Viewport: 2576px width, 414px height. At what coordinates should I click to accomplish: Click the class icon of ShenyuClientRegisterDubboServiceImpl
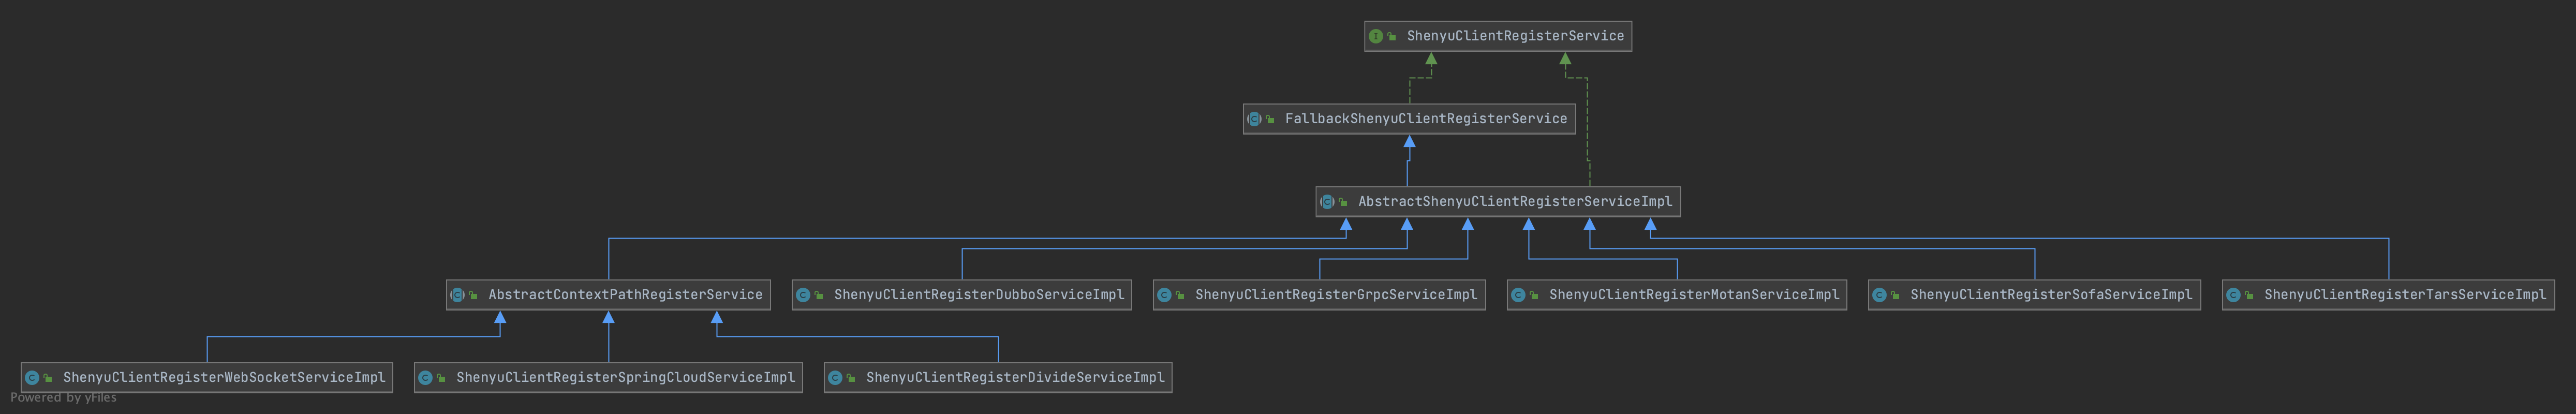tap(803, 295)
